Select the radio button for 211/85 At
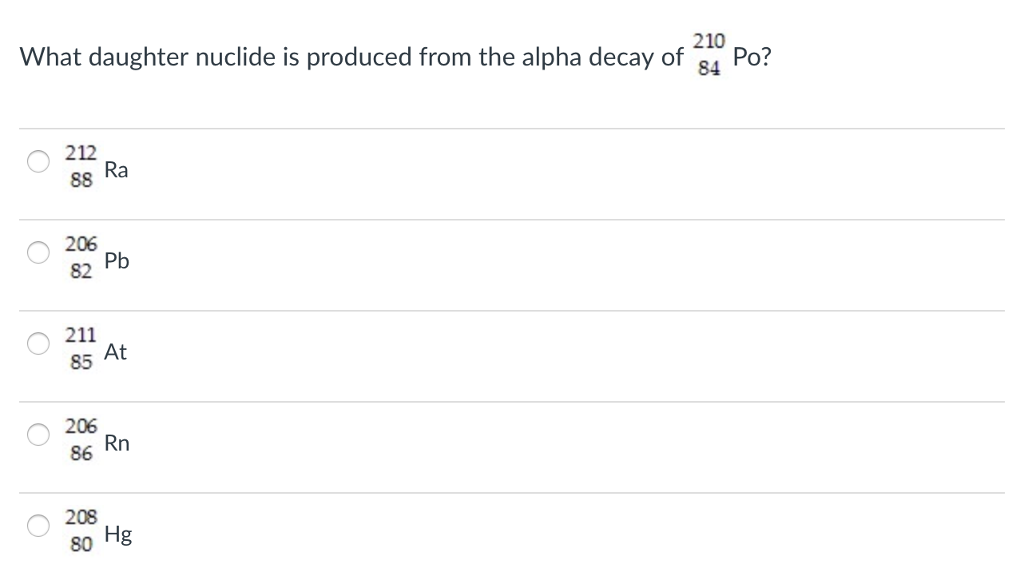The width and height of the screenshot is (1024, 580). (x=37, y=344)
